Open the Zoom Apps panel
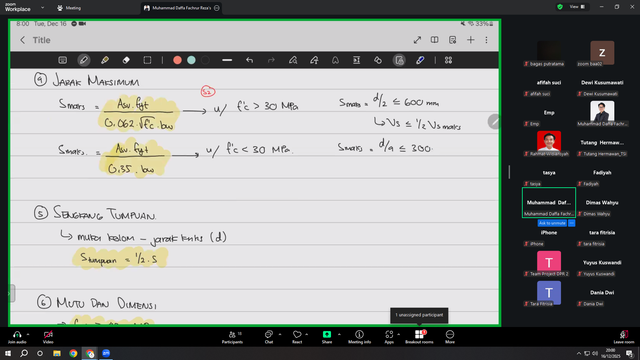This screenshot has height=360, width=640. pyautogui.click(x=389, y=337)
